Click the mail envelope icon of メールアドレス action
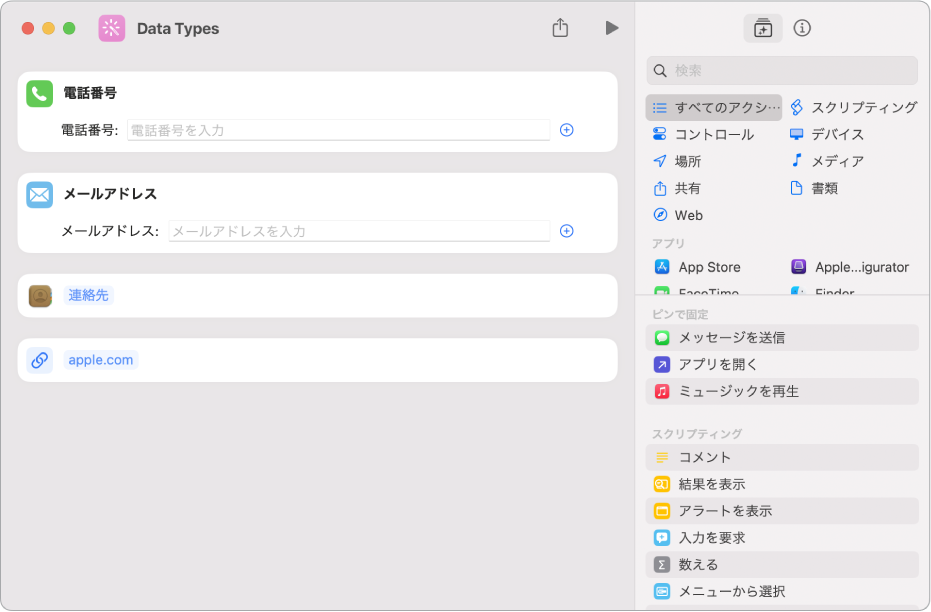 pos(40,195)
